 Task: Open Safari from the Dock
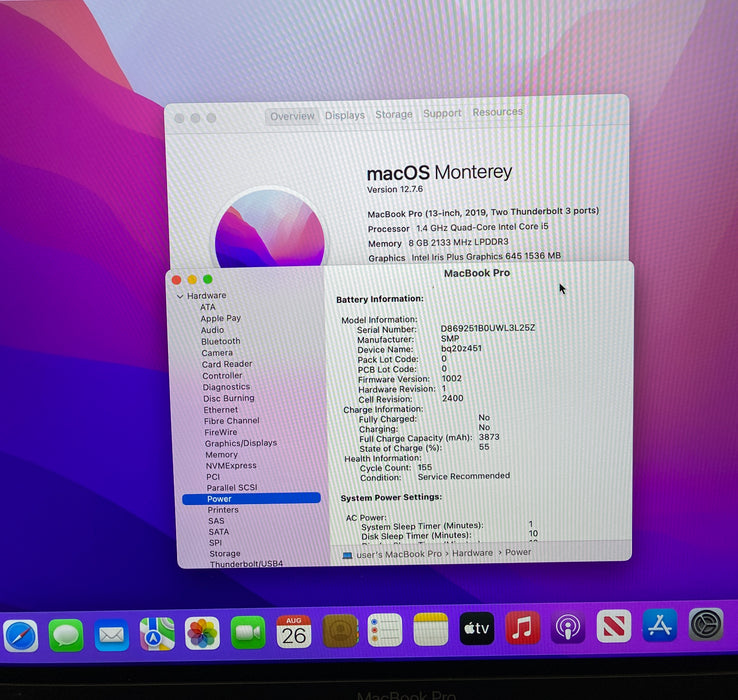21,635
